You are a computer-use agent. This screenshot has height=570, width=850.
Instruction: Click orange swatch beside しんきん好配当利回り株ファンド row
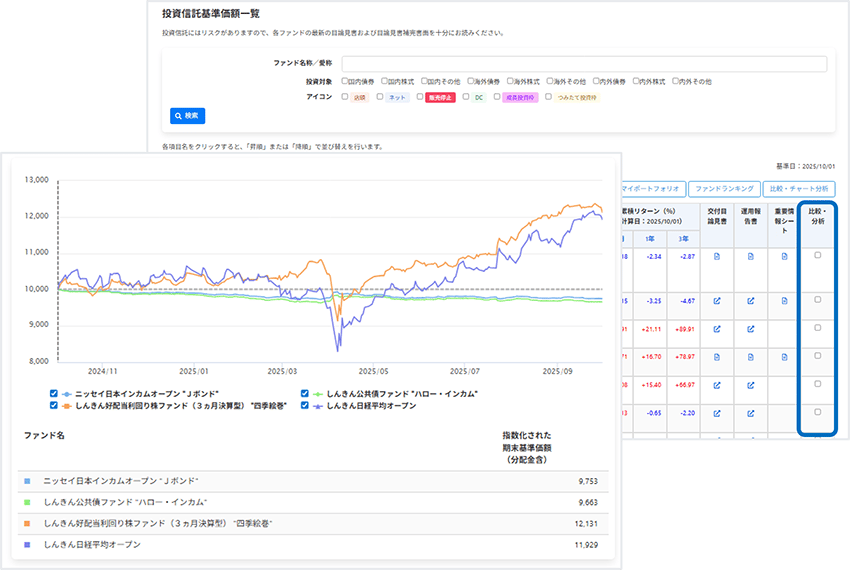tap(27, 523)
